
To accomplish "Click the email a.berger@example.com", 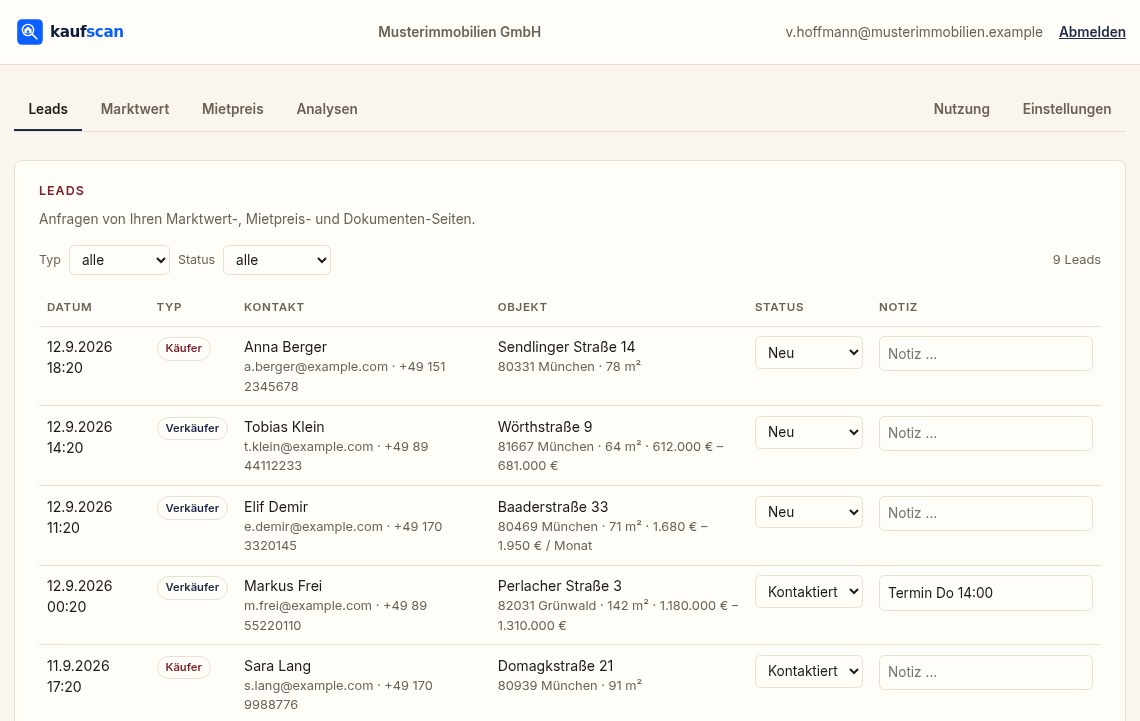I will [x=316, y=367].
